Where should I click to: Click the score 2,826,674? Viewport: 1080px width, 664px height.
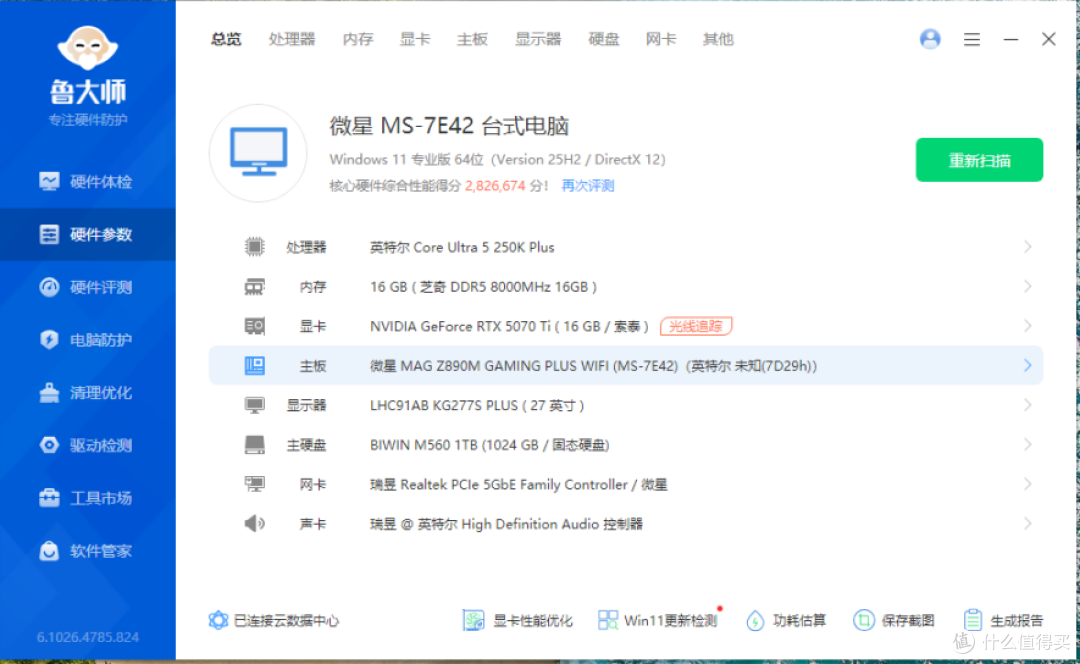(x=495, y=186)
